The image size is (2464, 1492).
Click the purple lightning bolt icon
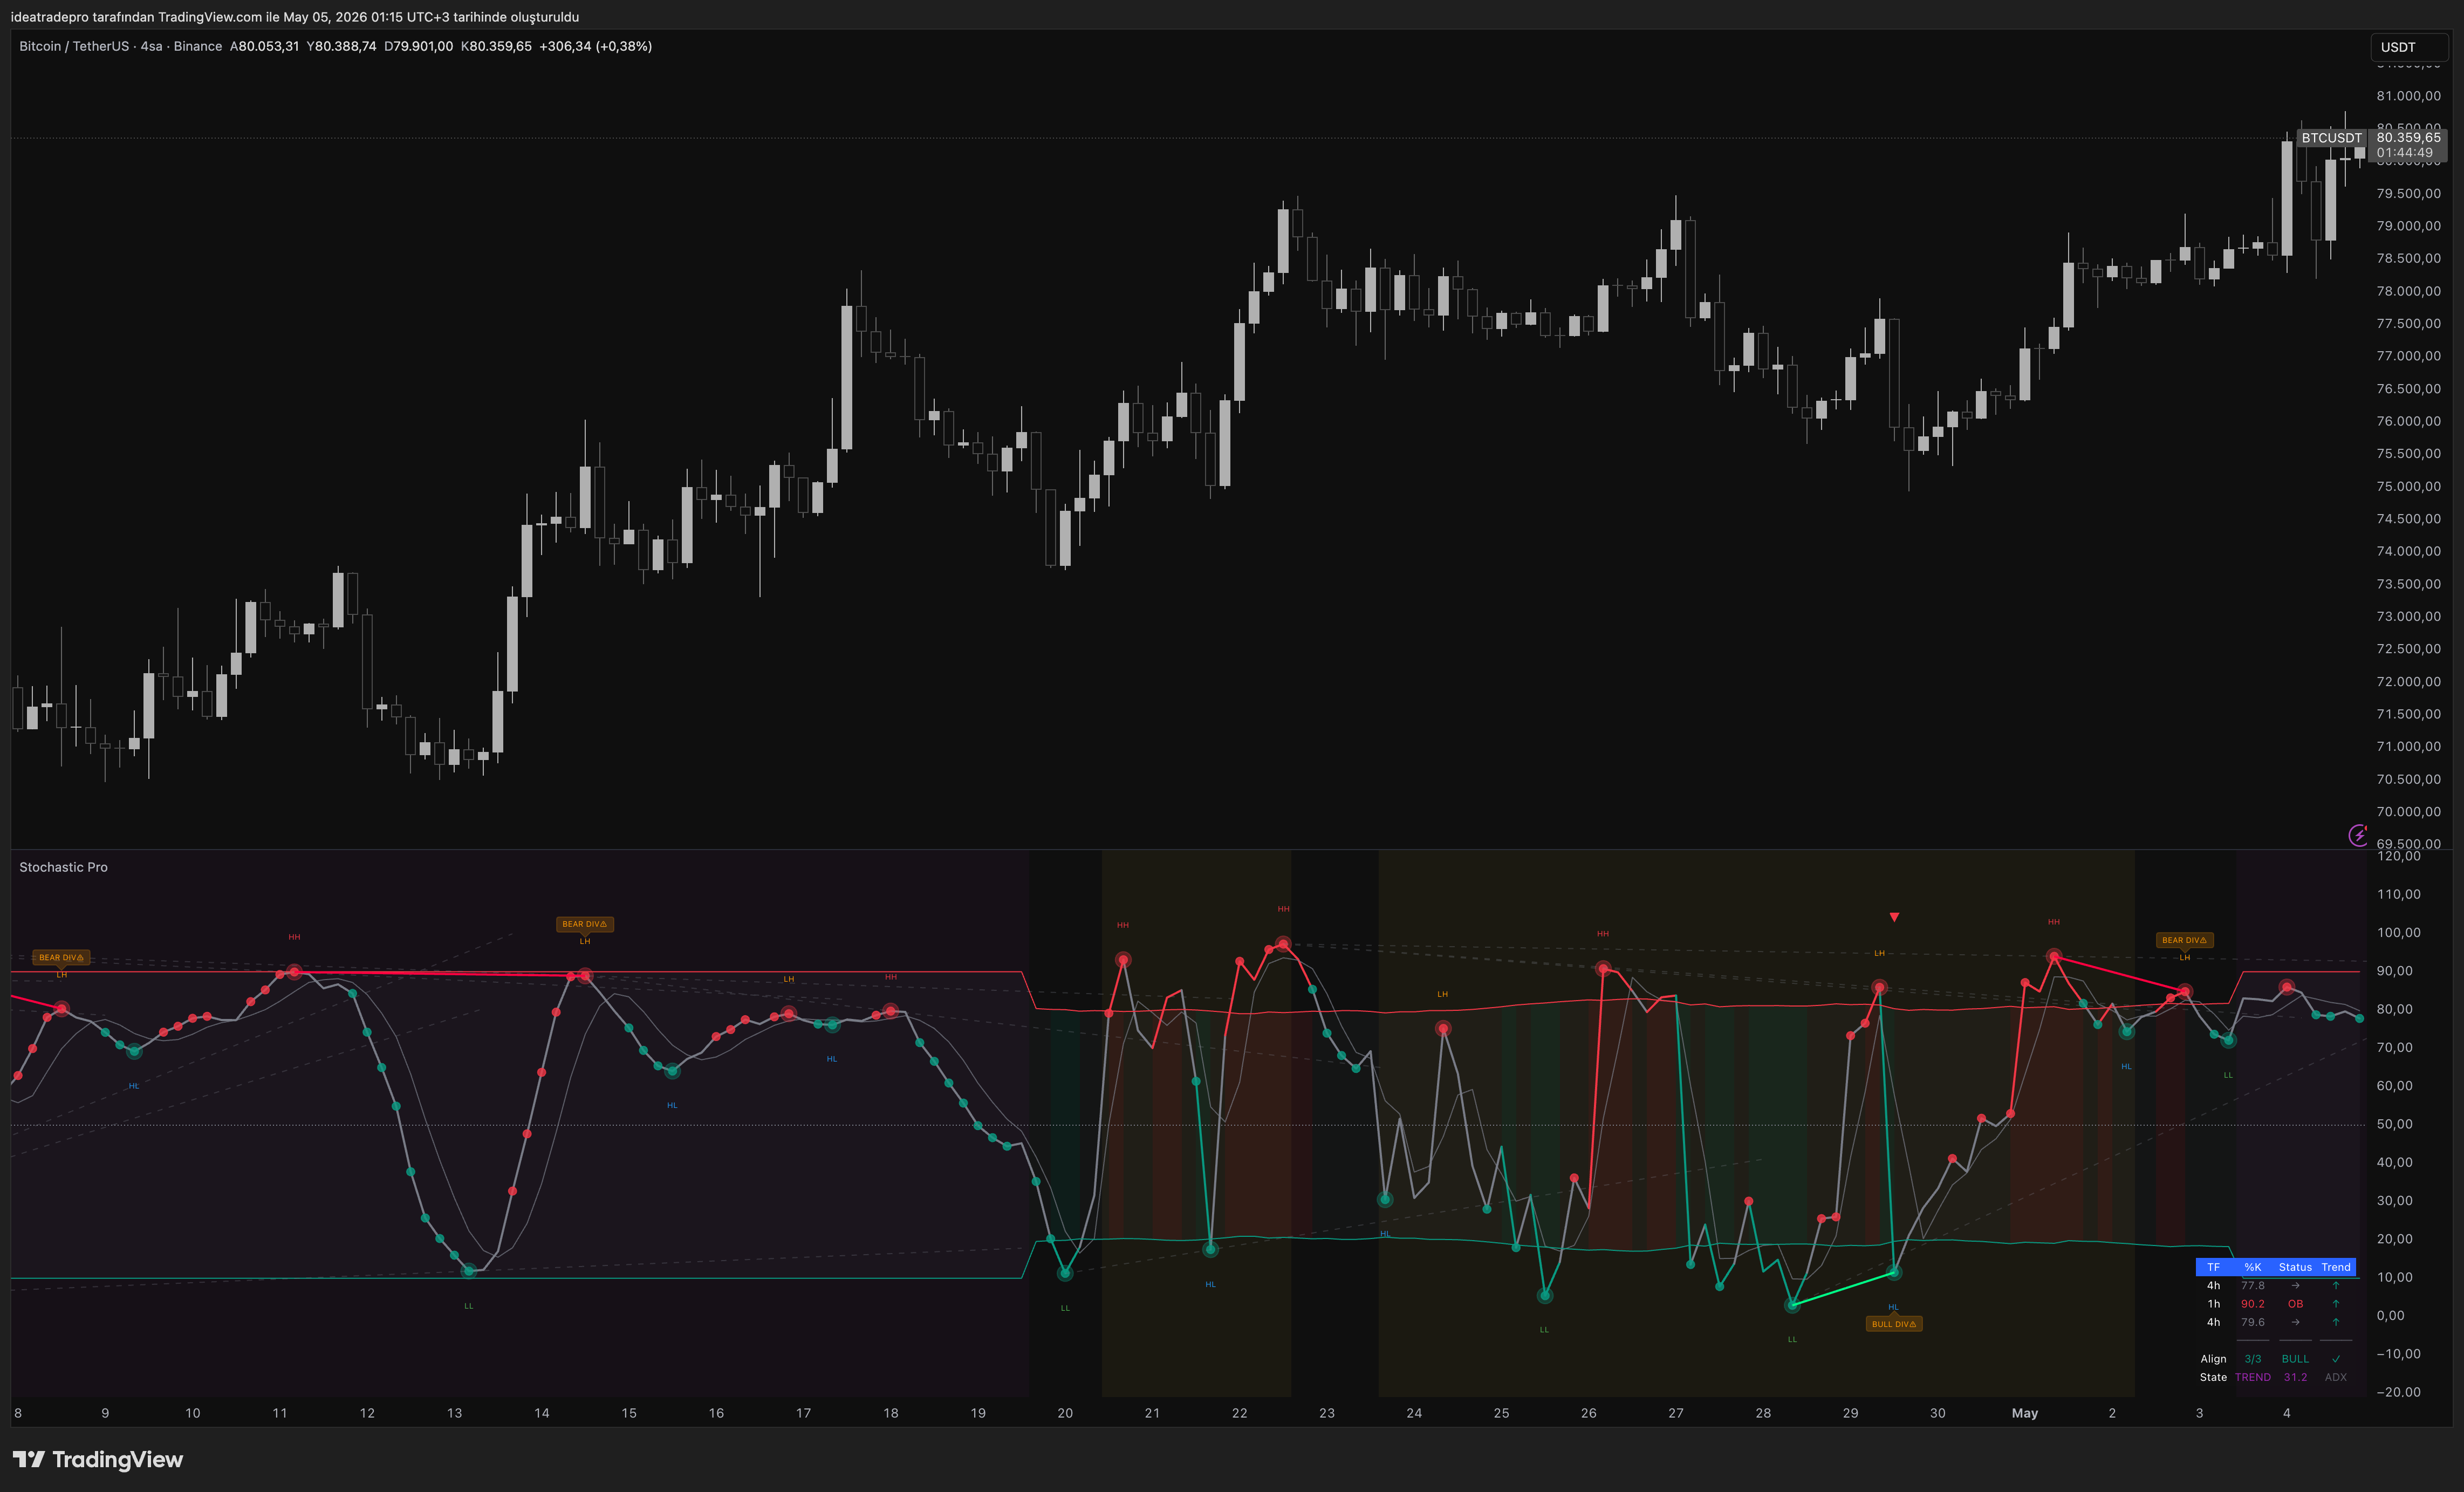click(2358, 835)
